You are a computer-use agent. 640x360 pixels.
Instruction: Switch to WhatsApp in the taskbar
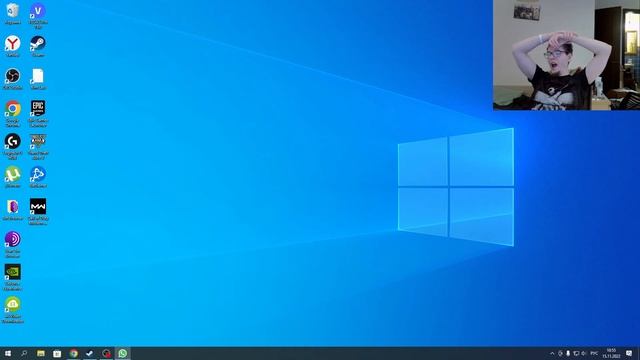[122, 353]
